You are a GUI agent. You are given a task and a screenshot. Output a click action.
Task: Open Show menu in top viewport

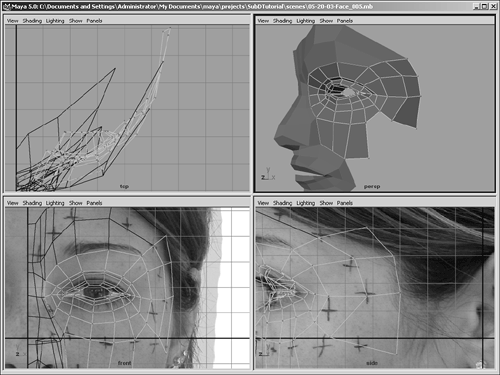point(76,21)
